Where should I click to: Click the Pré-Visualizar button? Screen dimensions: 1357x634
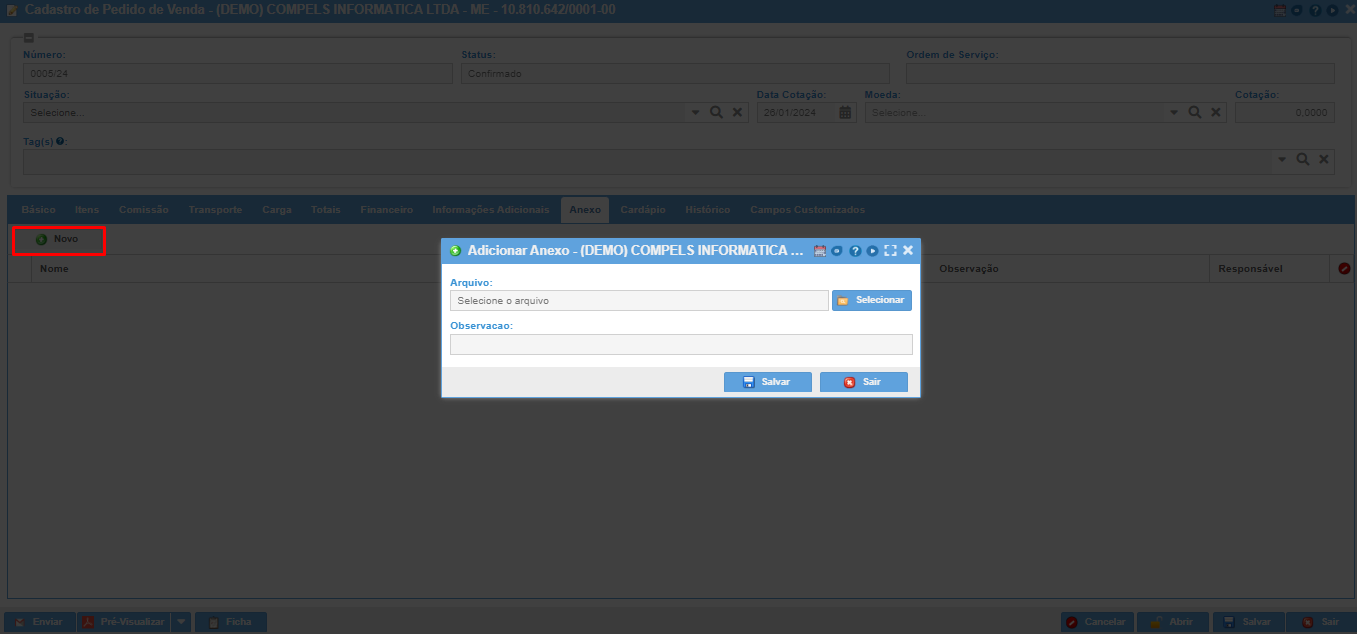point(123,622)
